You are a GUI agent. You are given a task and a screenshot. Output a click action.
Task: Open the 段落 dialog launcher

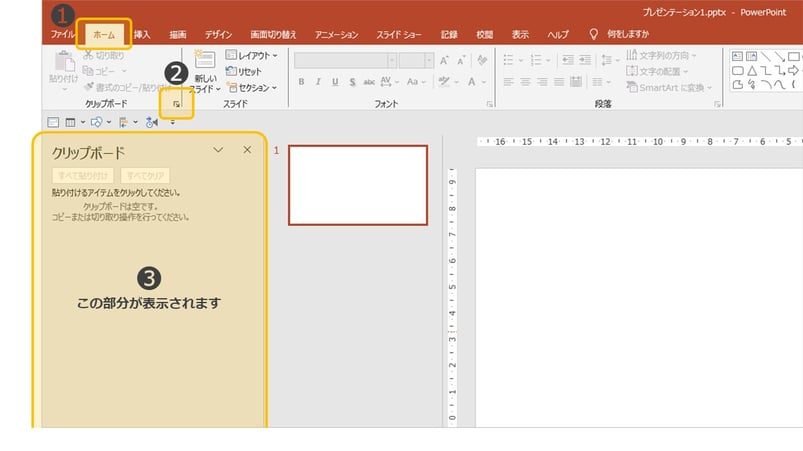point(717,104)
